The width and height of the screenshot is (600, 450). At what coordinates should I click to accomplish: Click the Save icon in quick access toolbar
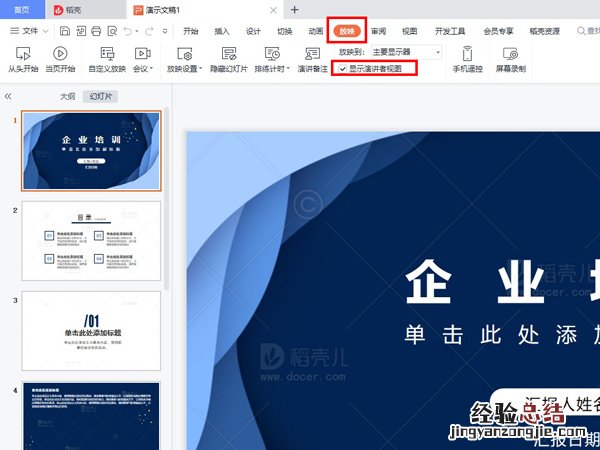pos(65,31)
